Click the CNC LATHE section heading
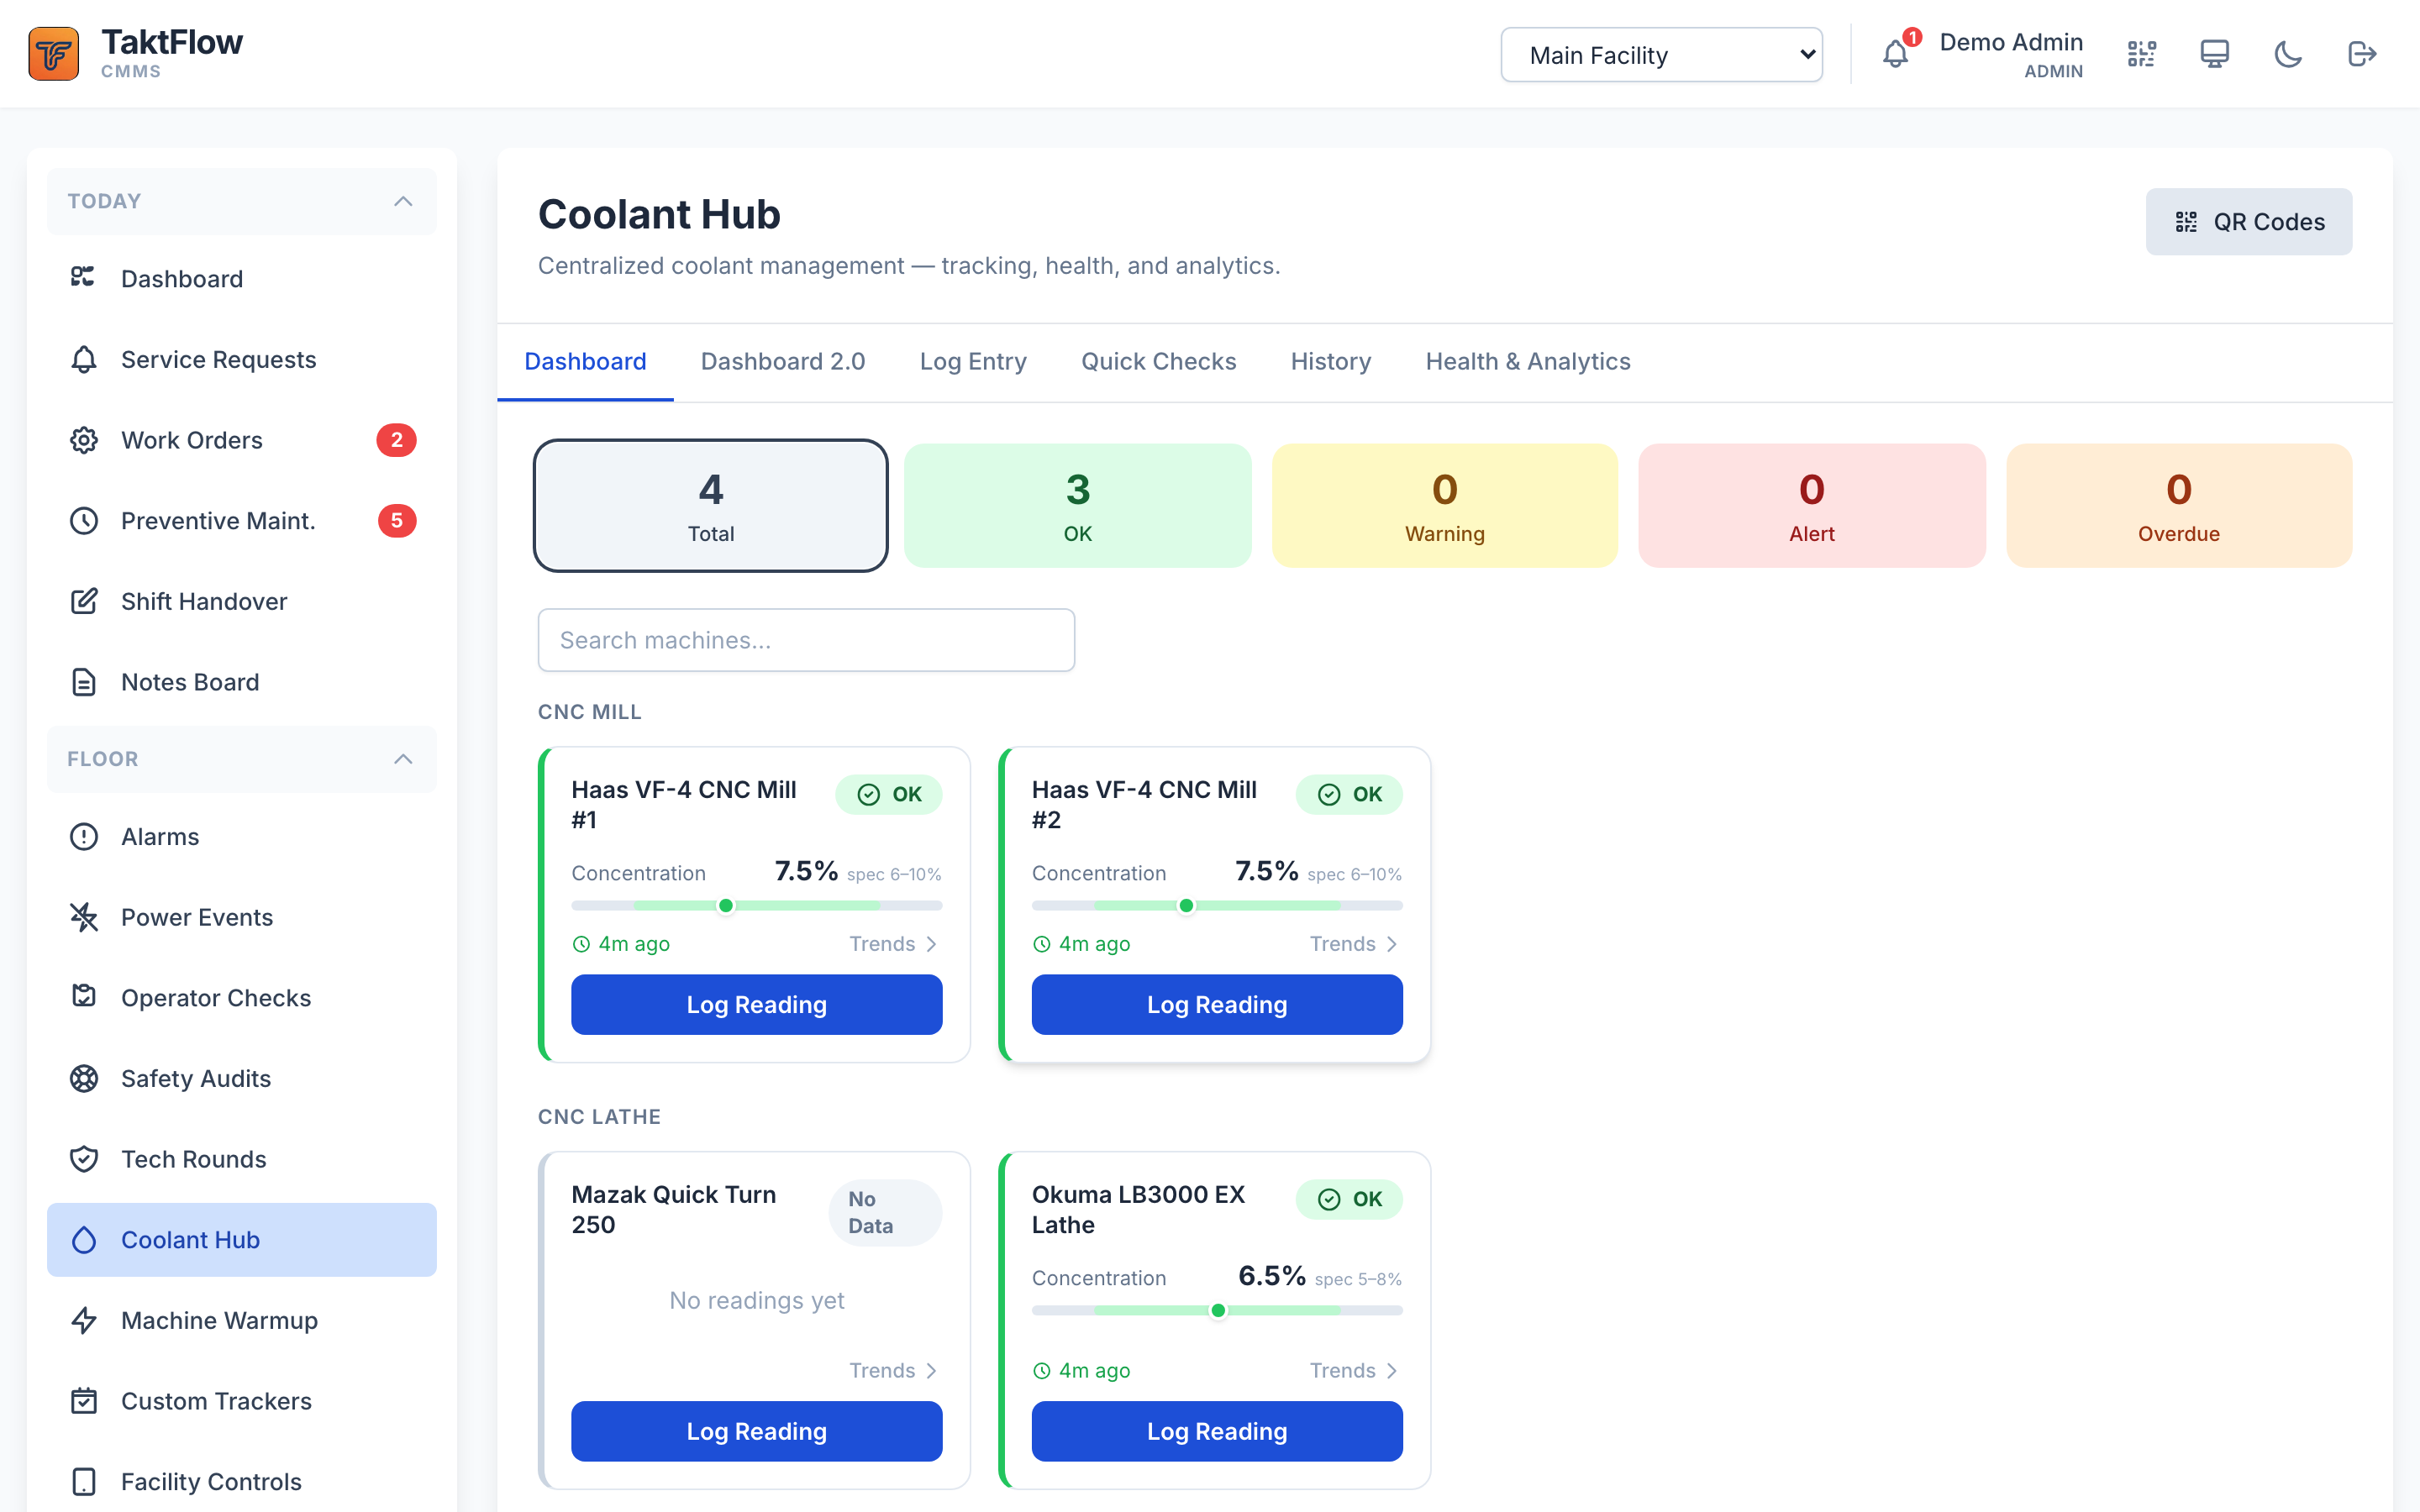This screenshot has height=1512, width=2420. (599, 1116)
